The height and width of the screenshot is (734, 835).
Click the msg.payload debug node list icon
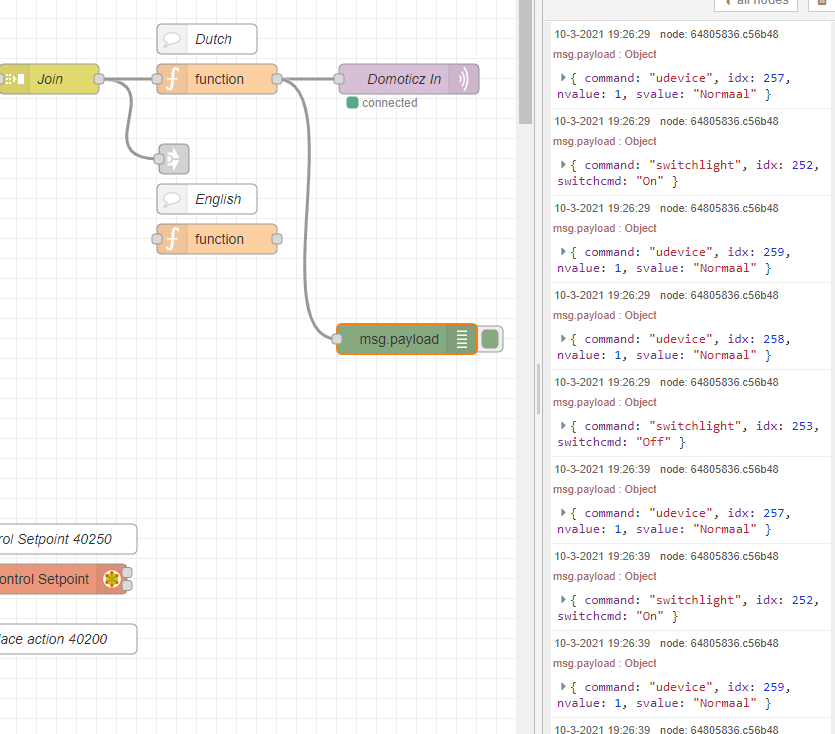click(x=462, y=339)
